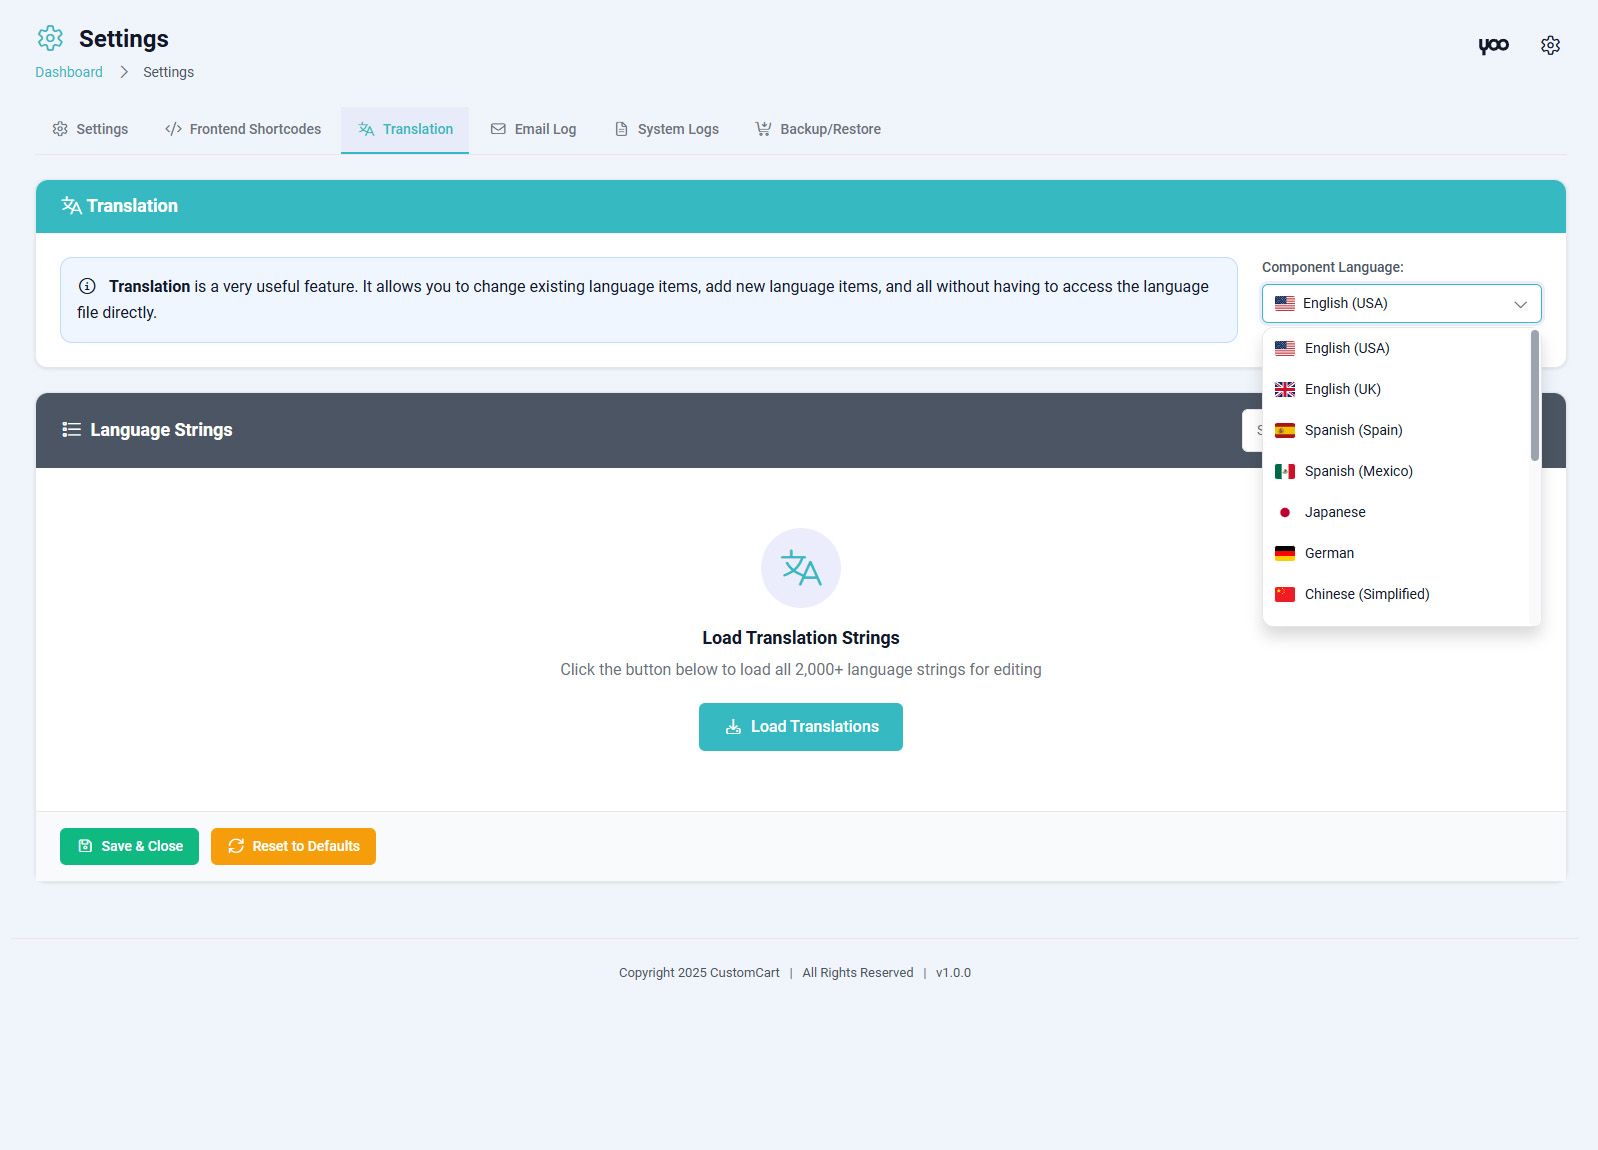1598x1150 pixels.
Task: Select Chinese (Simplified) option
Action: click(x=1366, y=594)
